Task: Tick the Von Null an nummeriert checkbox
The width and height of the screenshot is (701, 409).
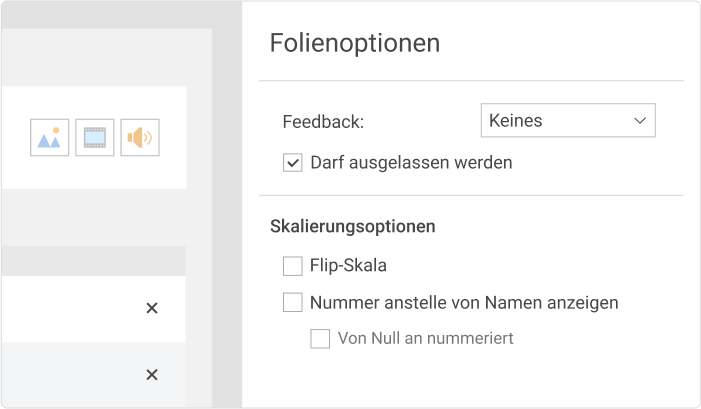Action: [320, 338]
